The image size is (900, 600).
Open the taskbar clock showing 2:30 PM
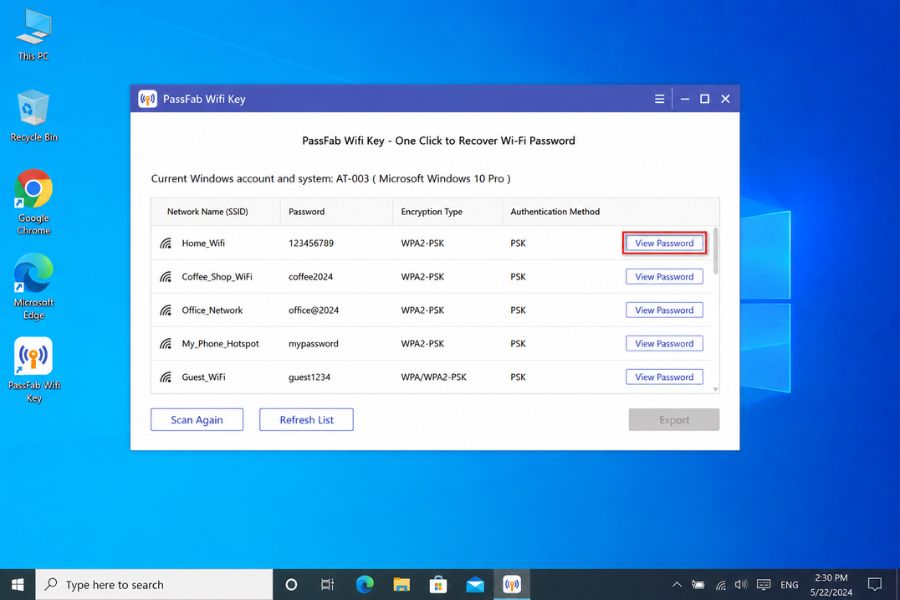(831, 584)
